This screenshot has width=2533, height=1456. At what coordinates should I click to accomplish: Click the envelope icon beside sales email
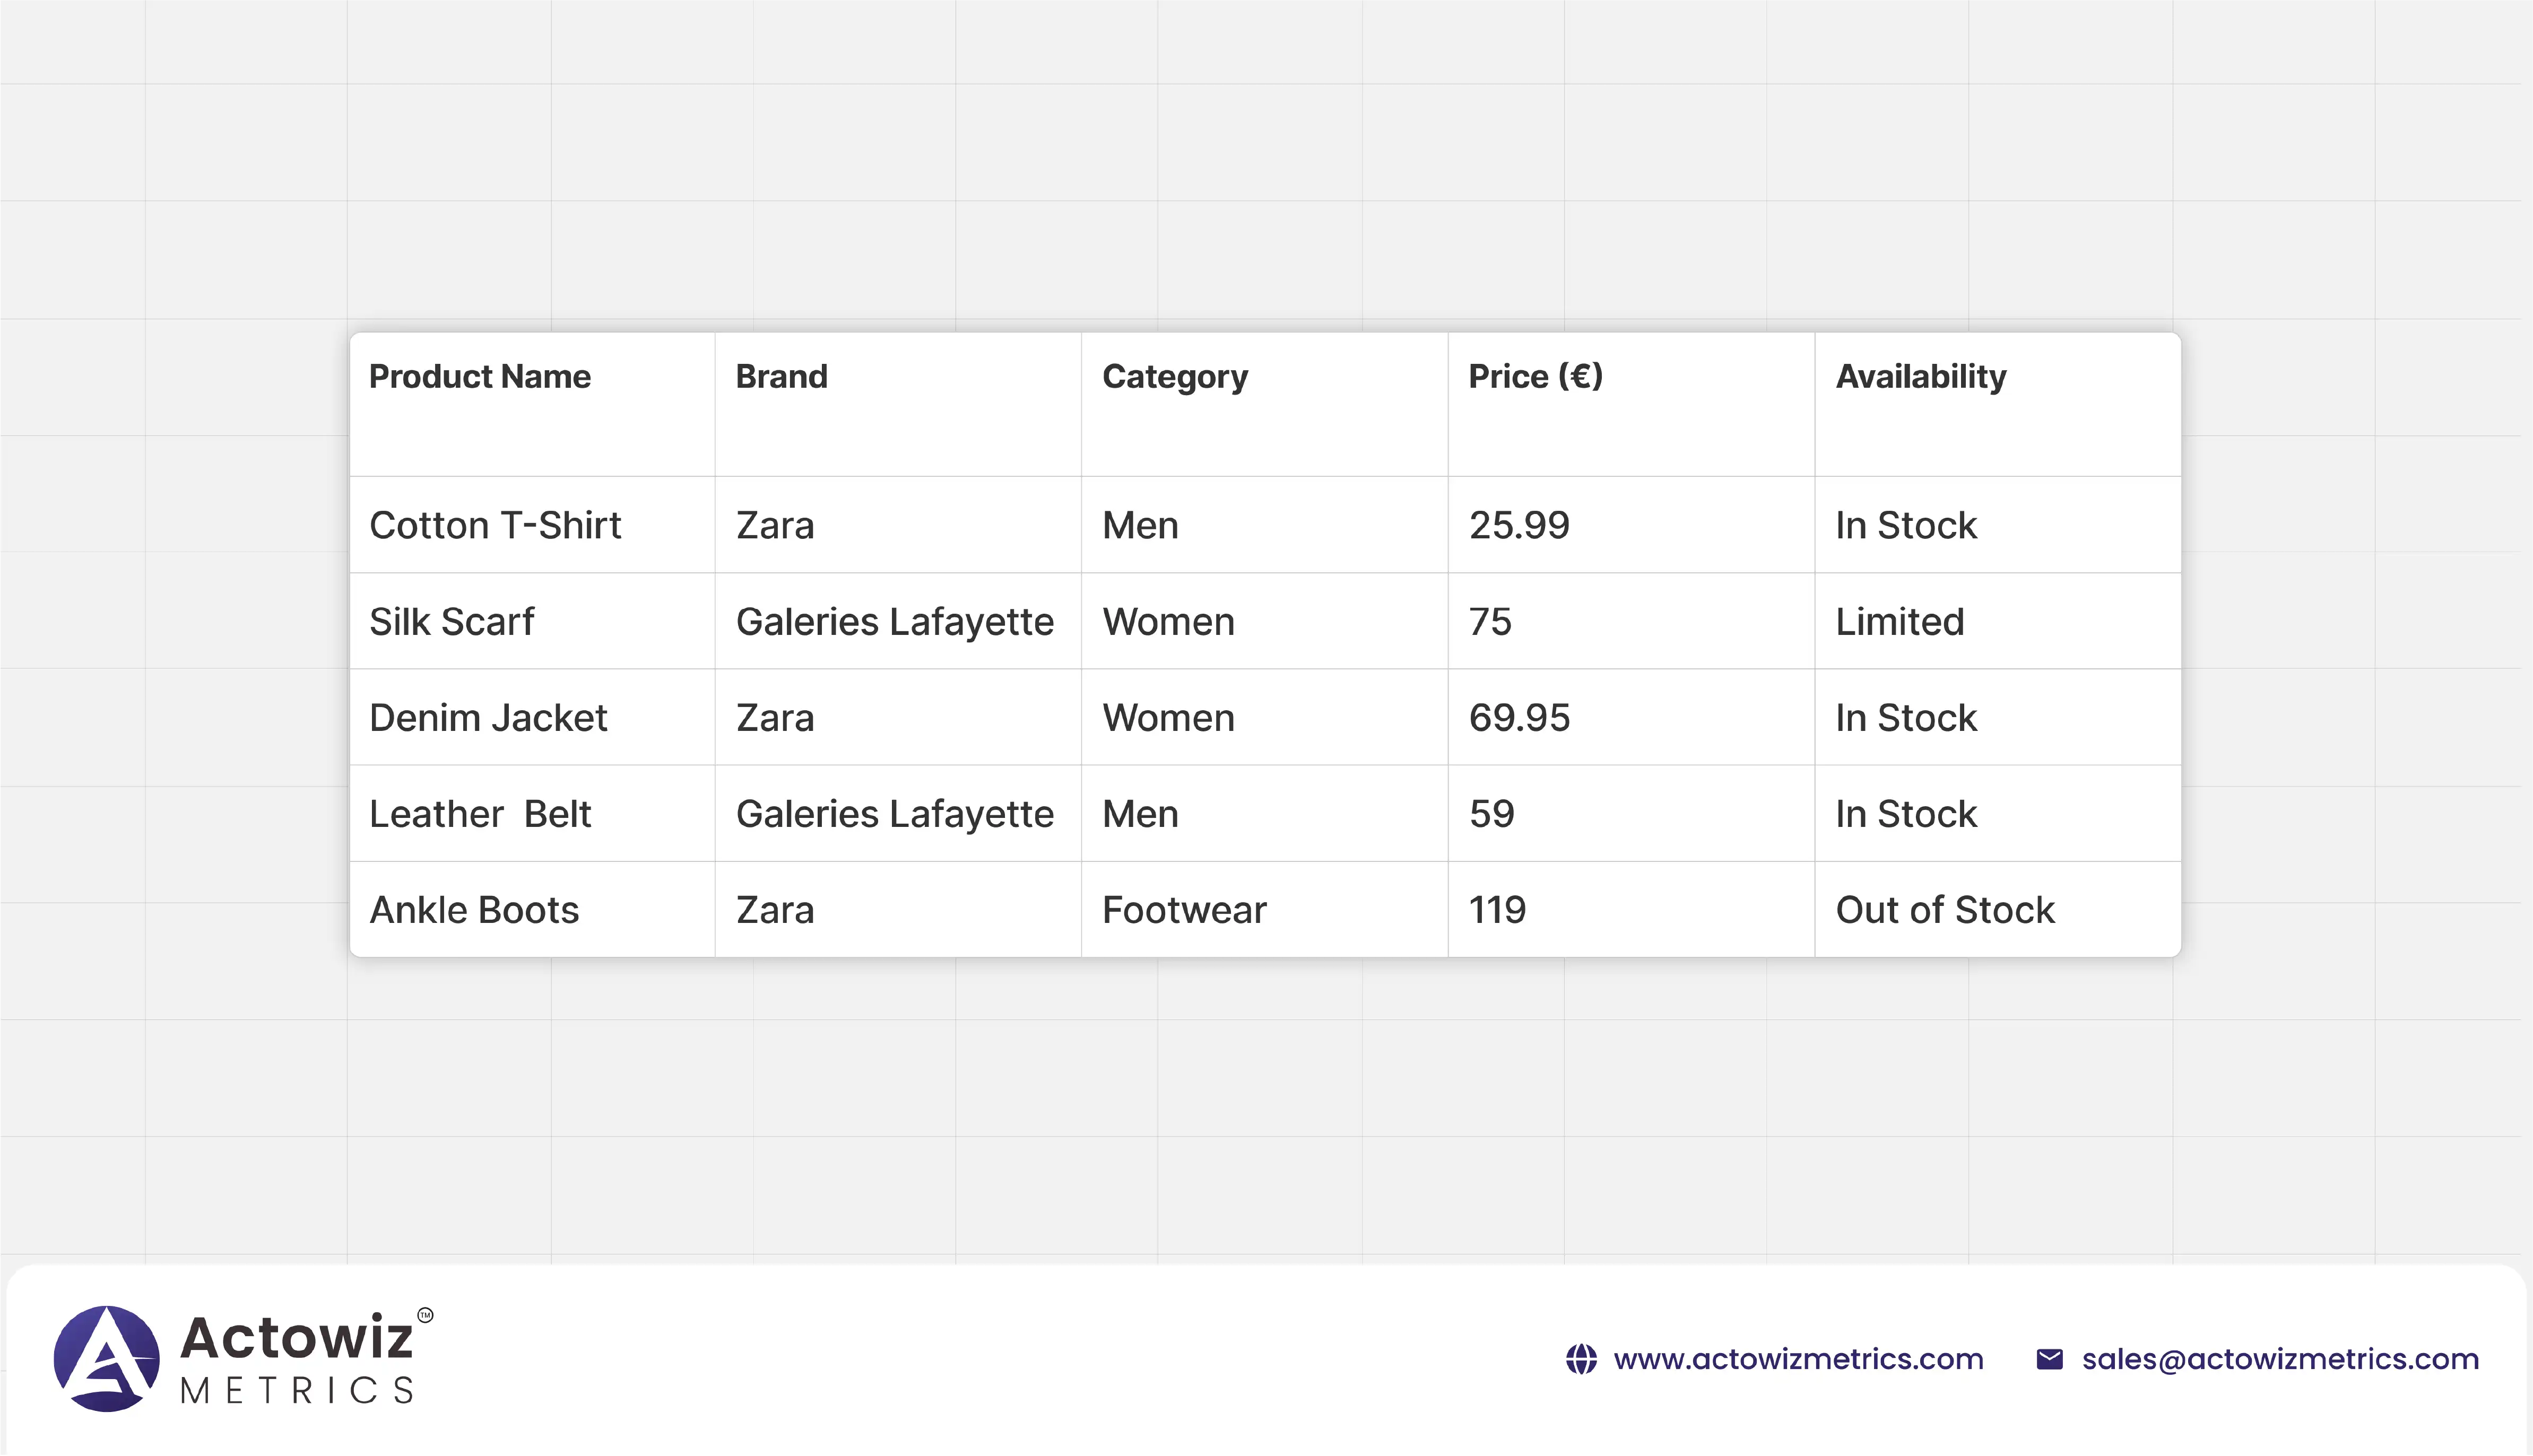pyautogui.click(x=2049, y=1359)
